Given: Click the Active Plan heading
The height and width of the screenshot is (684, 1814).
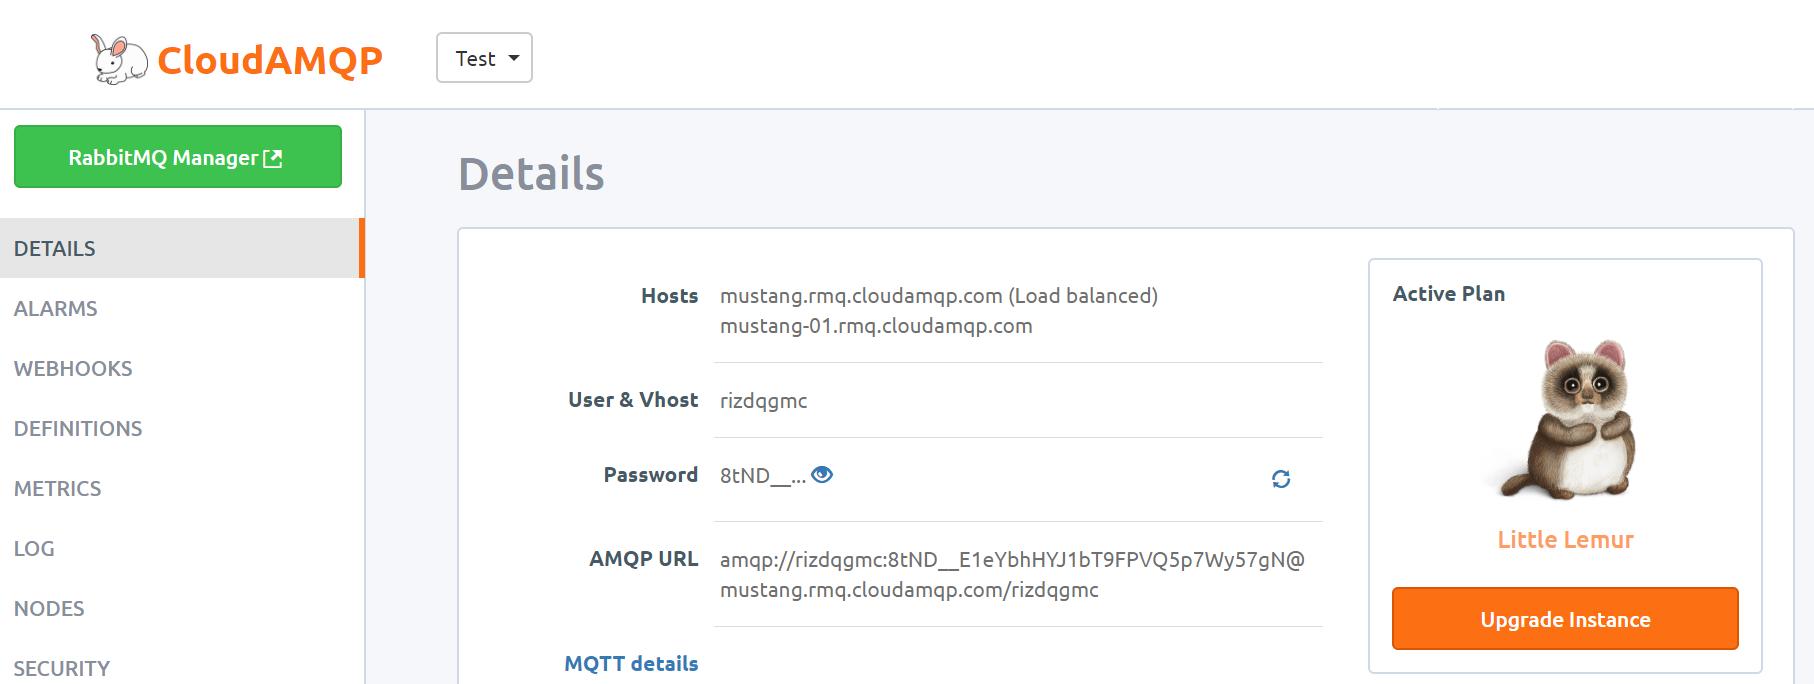Looking at the screenshot, I should [x=1448, y=294].
